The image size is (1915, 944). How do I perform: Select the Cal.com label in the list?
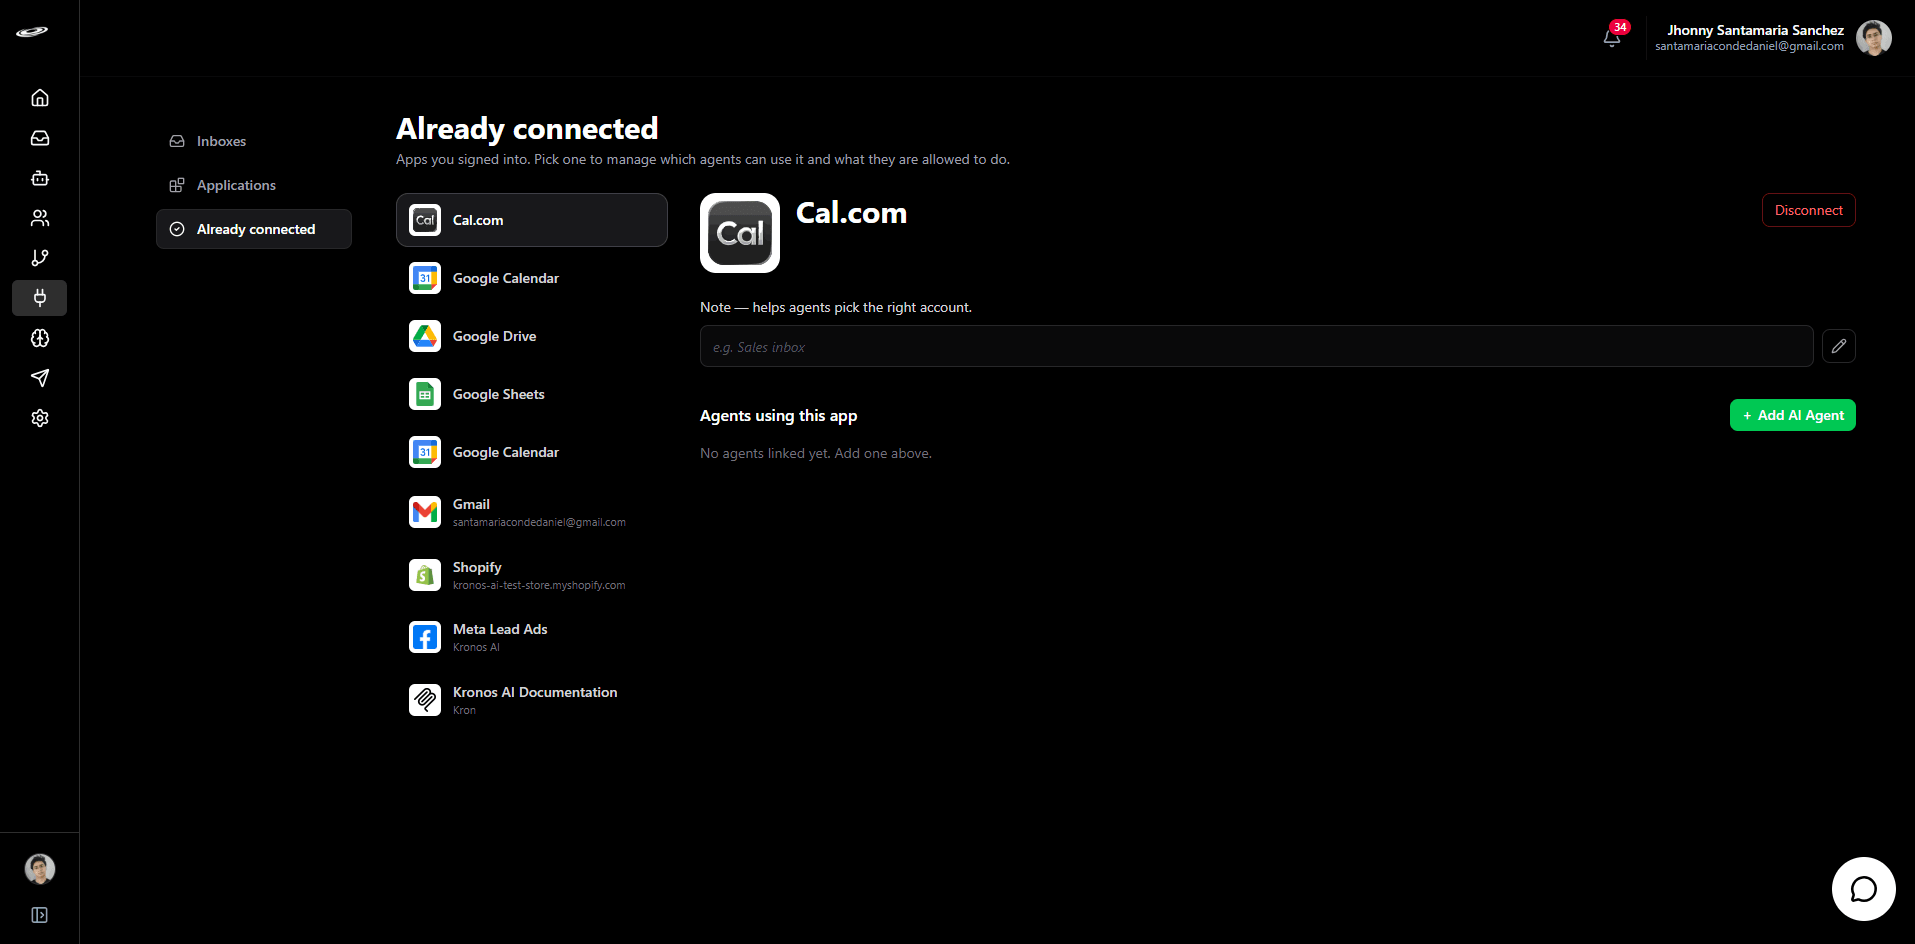478,220
